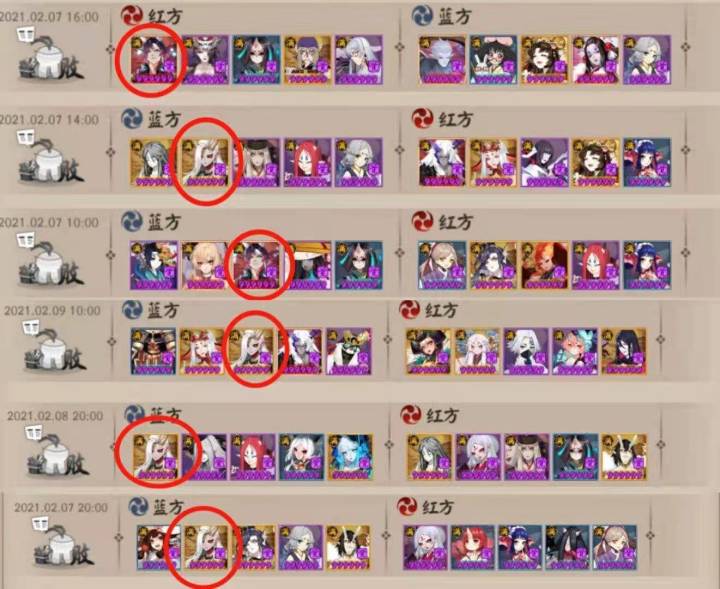Open the circled portrait in the 2021.02.07 16:00 row

coord(153,60)
